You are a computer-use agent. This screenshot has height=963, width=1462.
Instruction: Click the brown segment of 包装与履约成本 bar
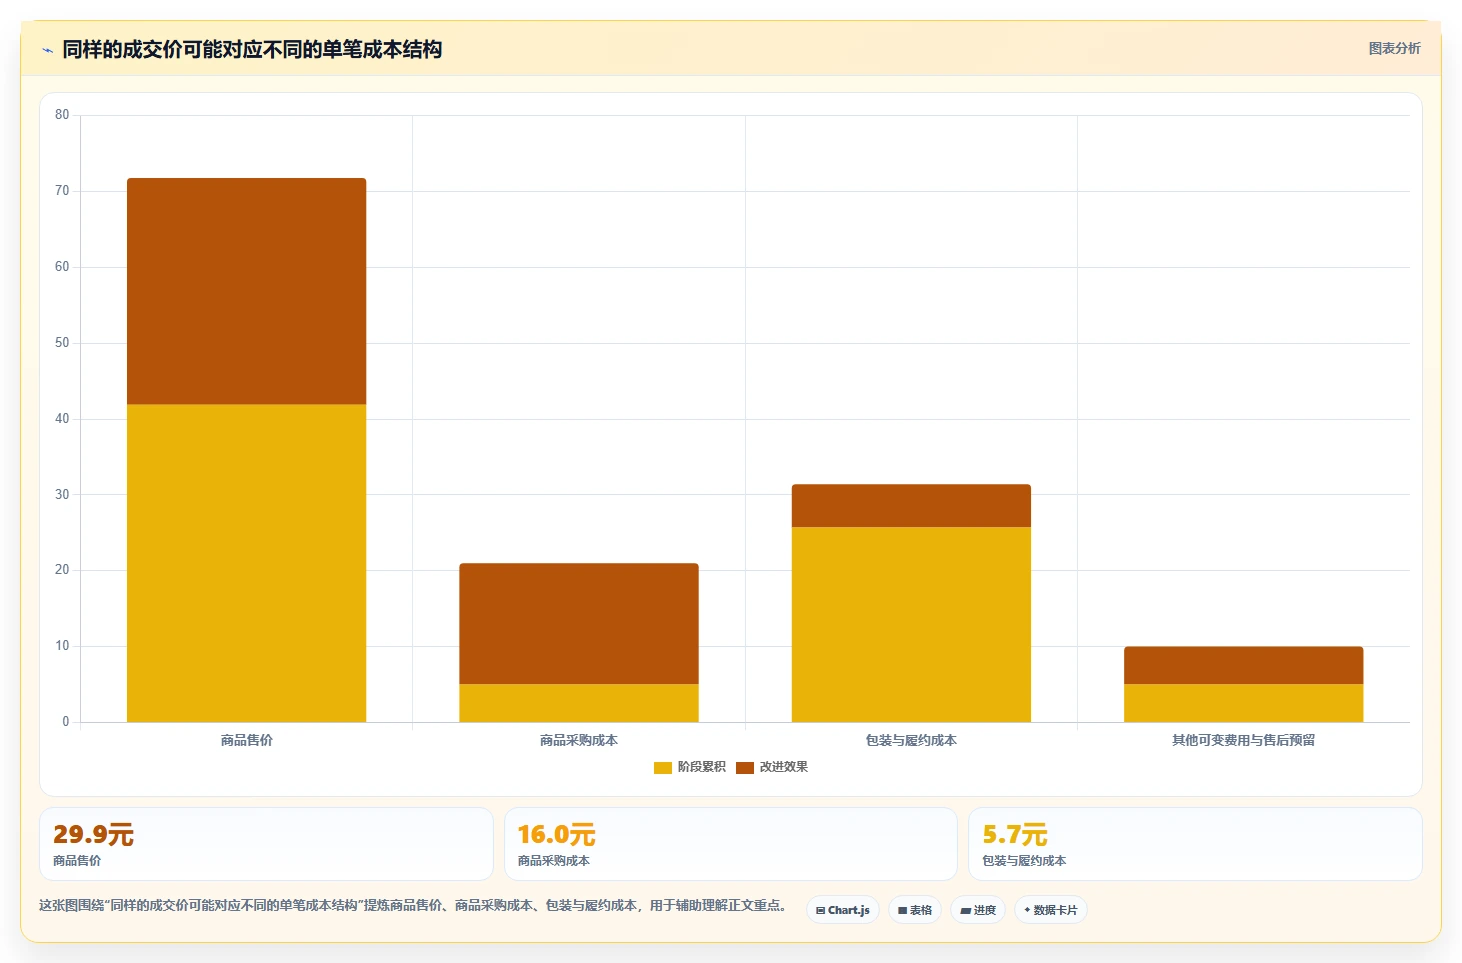pyautogui.click(x=911, y=506)
